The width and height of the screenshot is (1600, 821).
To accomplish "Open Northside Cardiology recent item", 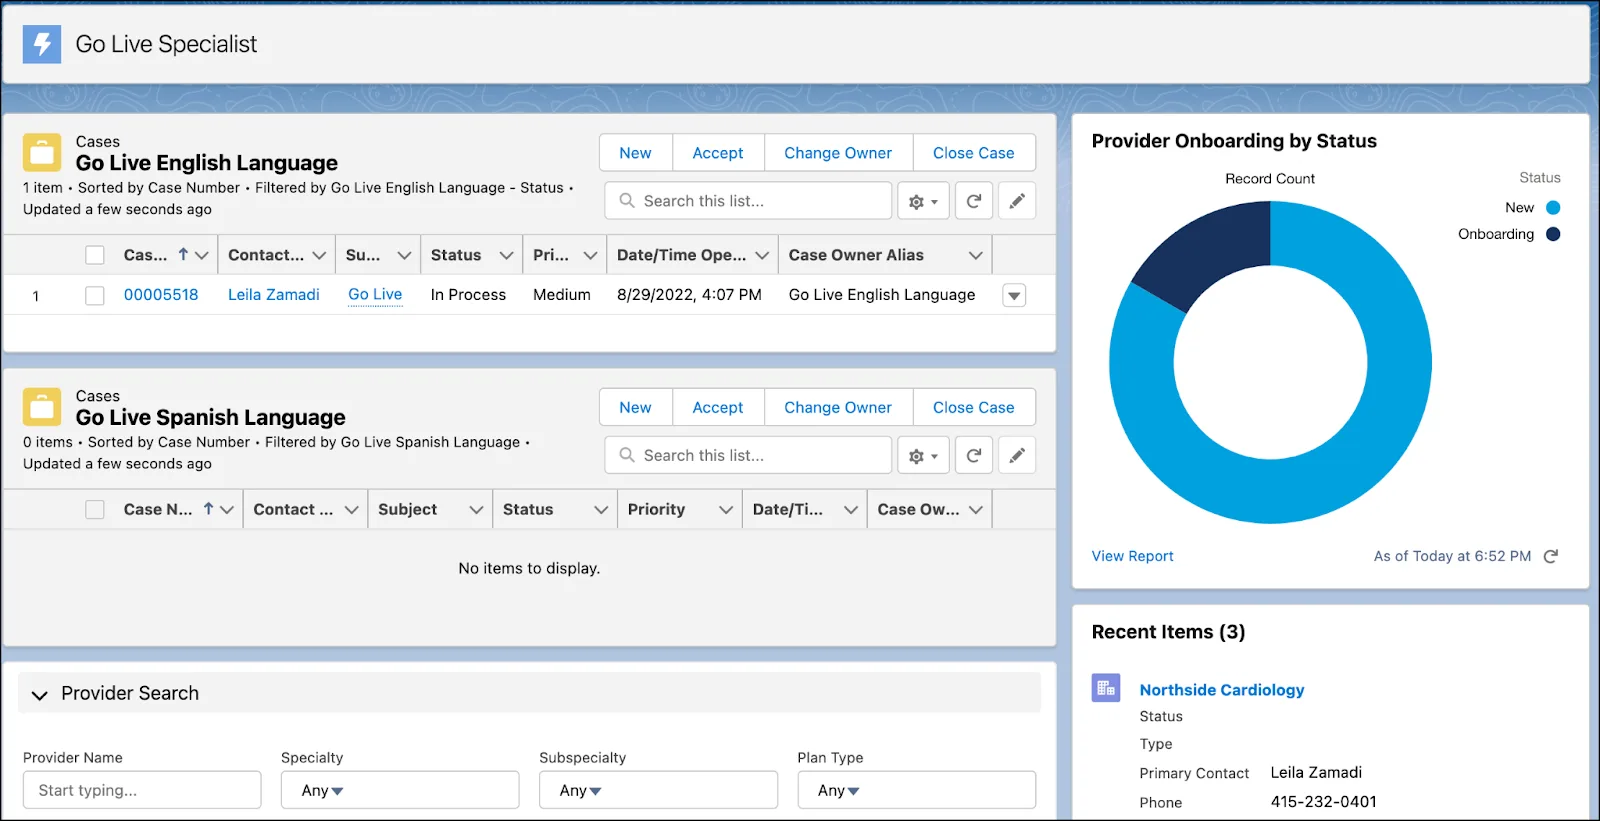I will (x=1222, y=690).
